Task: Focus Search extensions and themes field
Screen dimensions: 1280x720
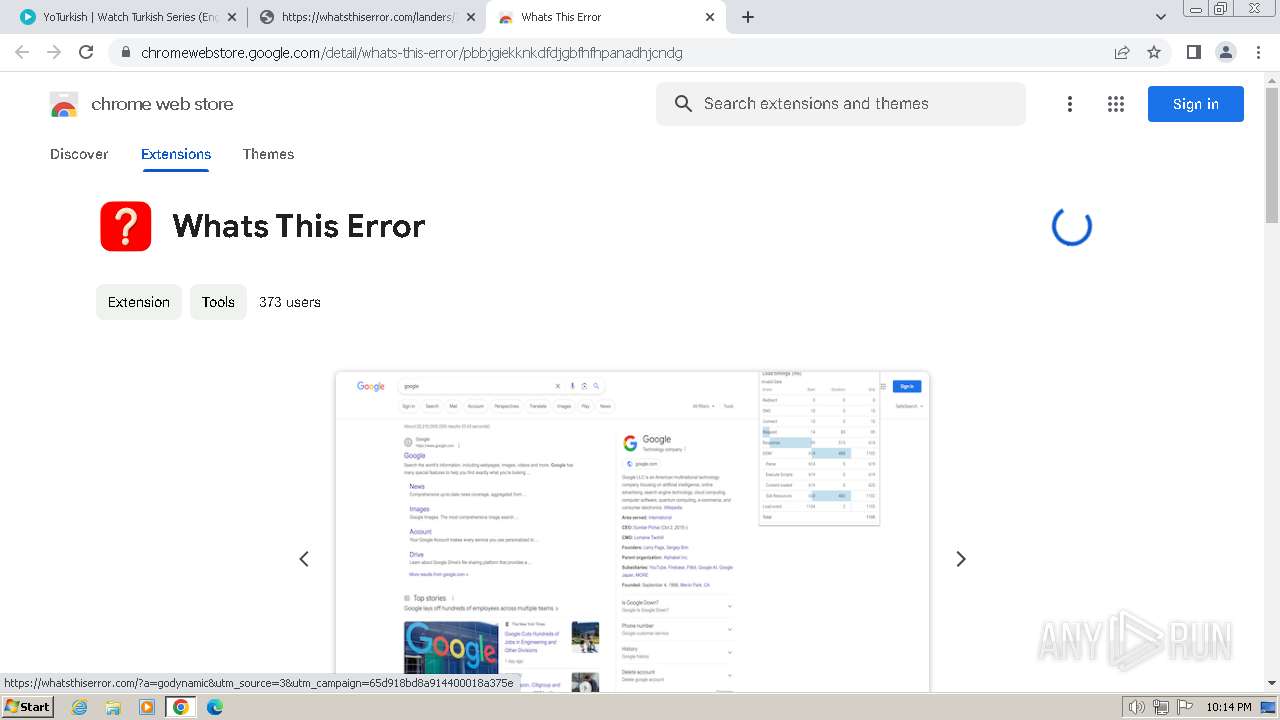Action: [x=841, y=104]
